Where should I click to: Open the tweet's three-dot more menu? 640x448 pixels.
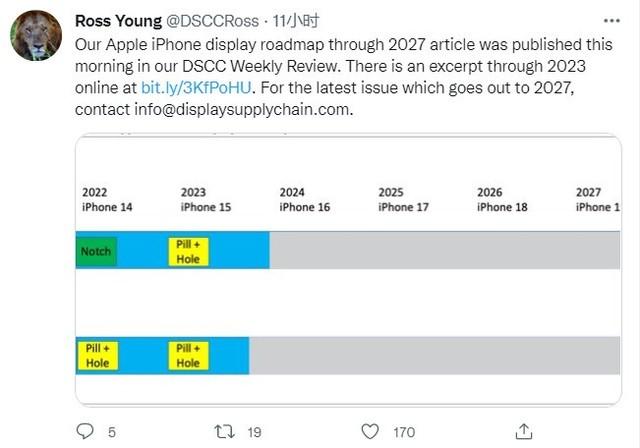tap(611, 21)
